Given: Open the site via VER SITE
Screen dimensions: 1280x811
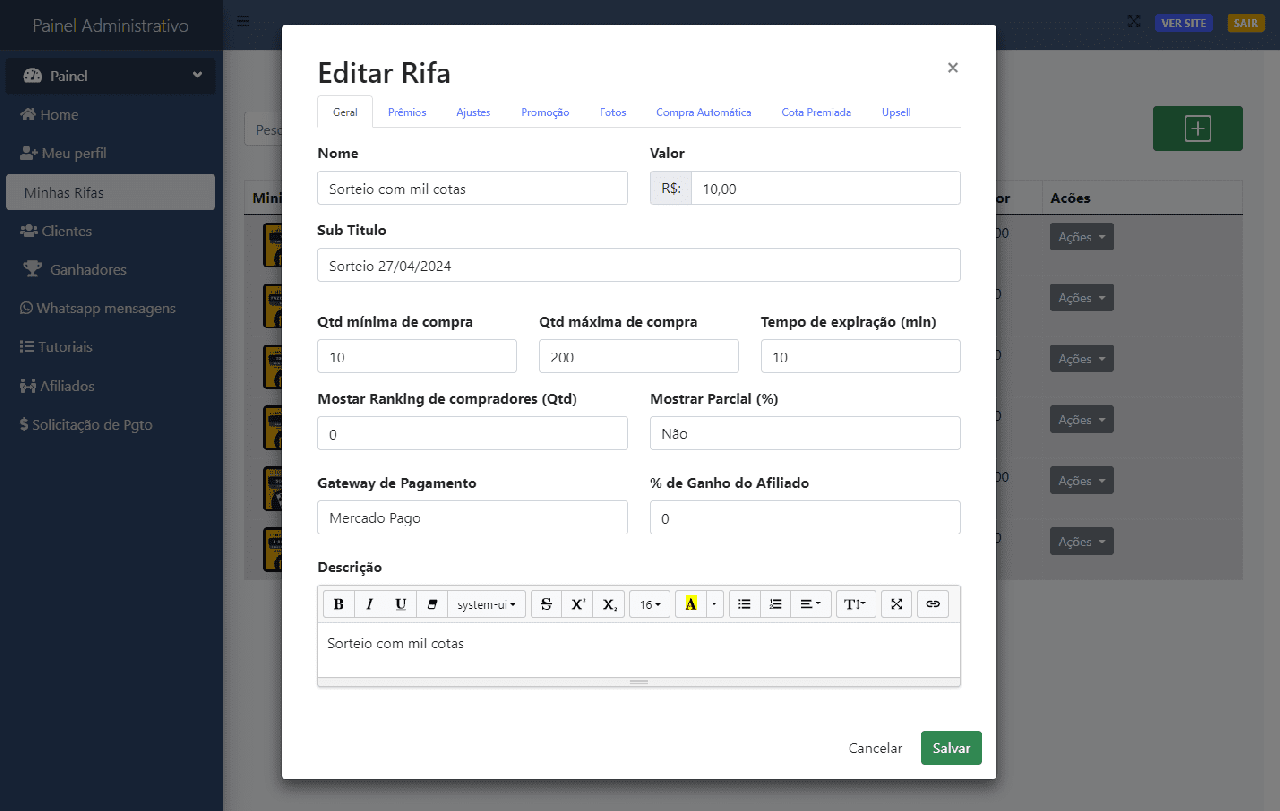Looking at the screenshot, I should click(1184, 22).
